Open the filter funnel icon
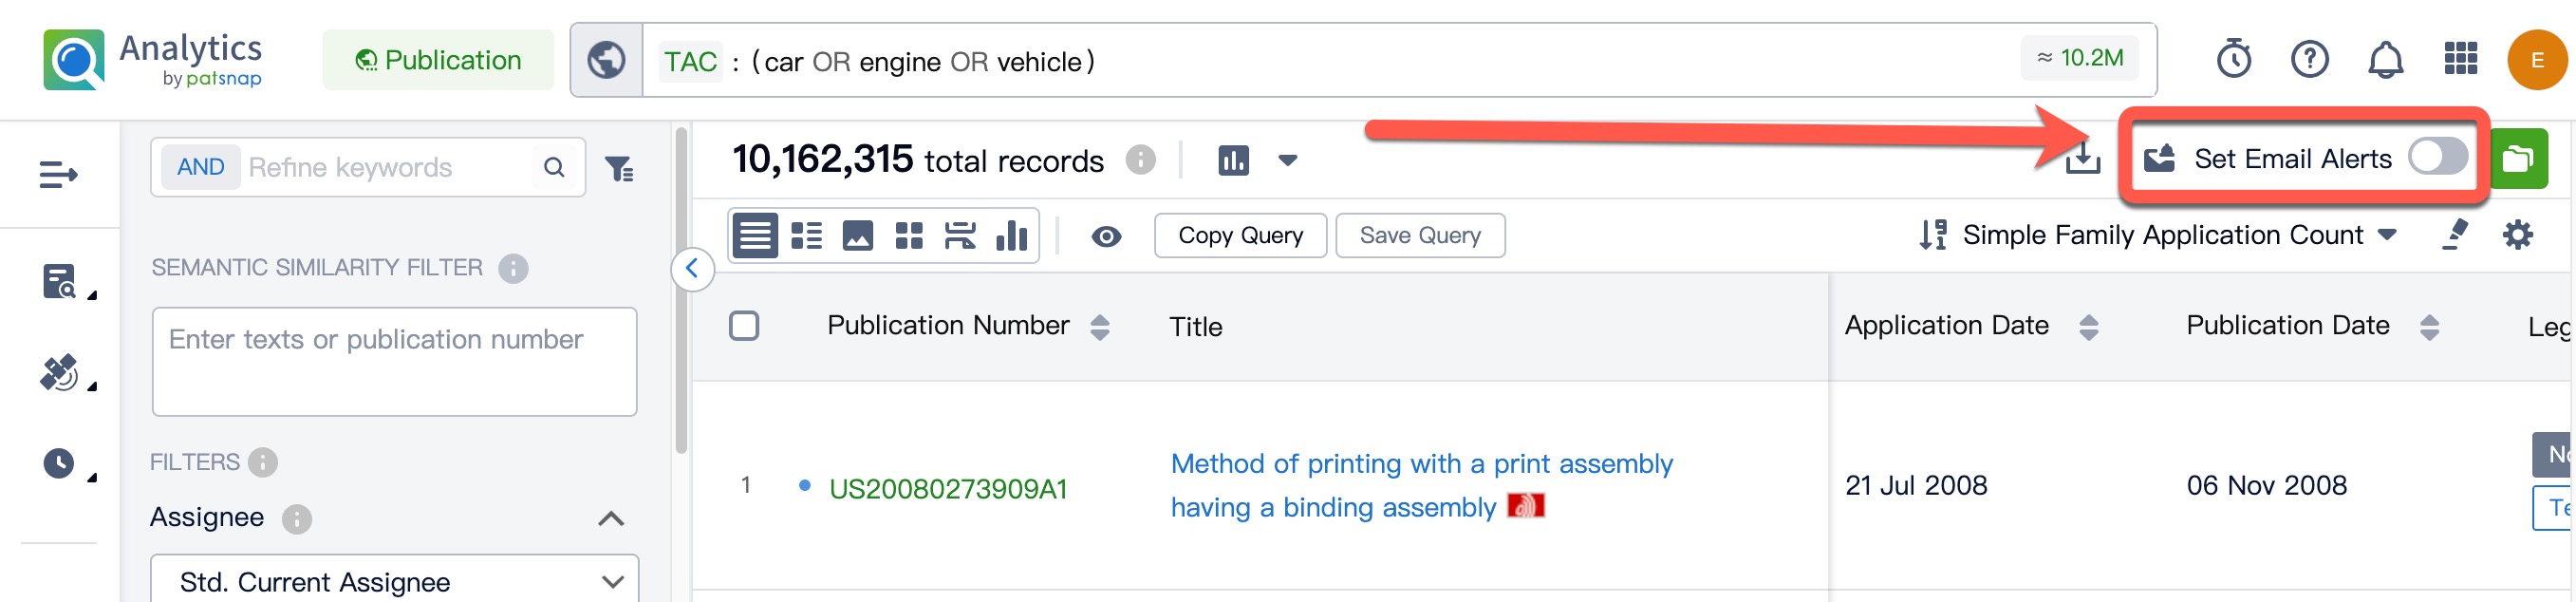The width and height of the screenshot is (2576, 602). [x=619, y=169]
